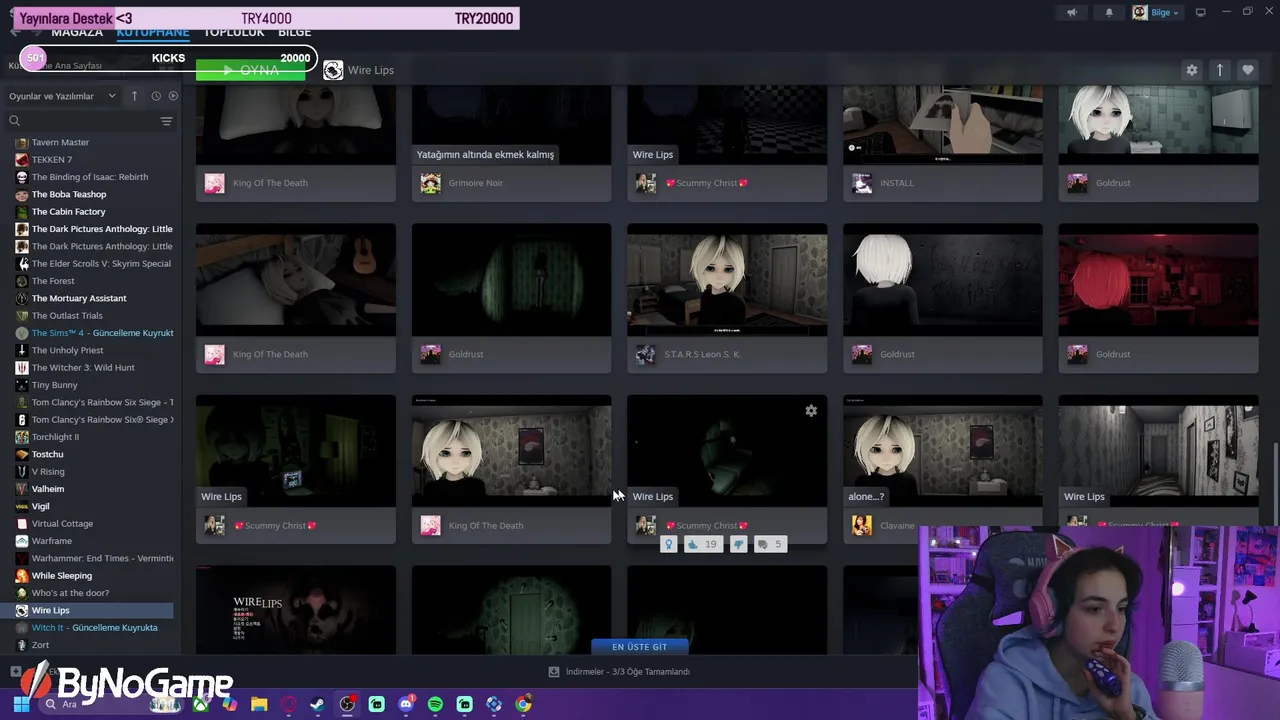Screen dimensions: 1280x720
Task: Open Google Chrome from the taskbar
Action: [523, 704]
